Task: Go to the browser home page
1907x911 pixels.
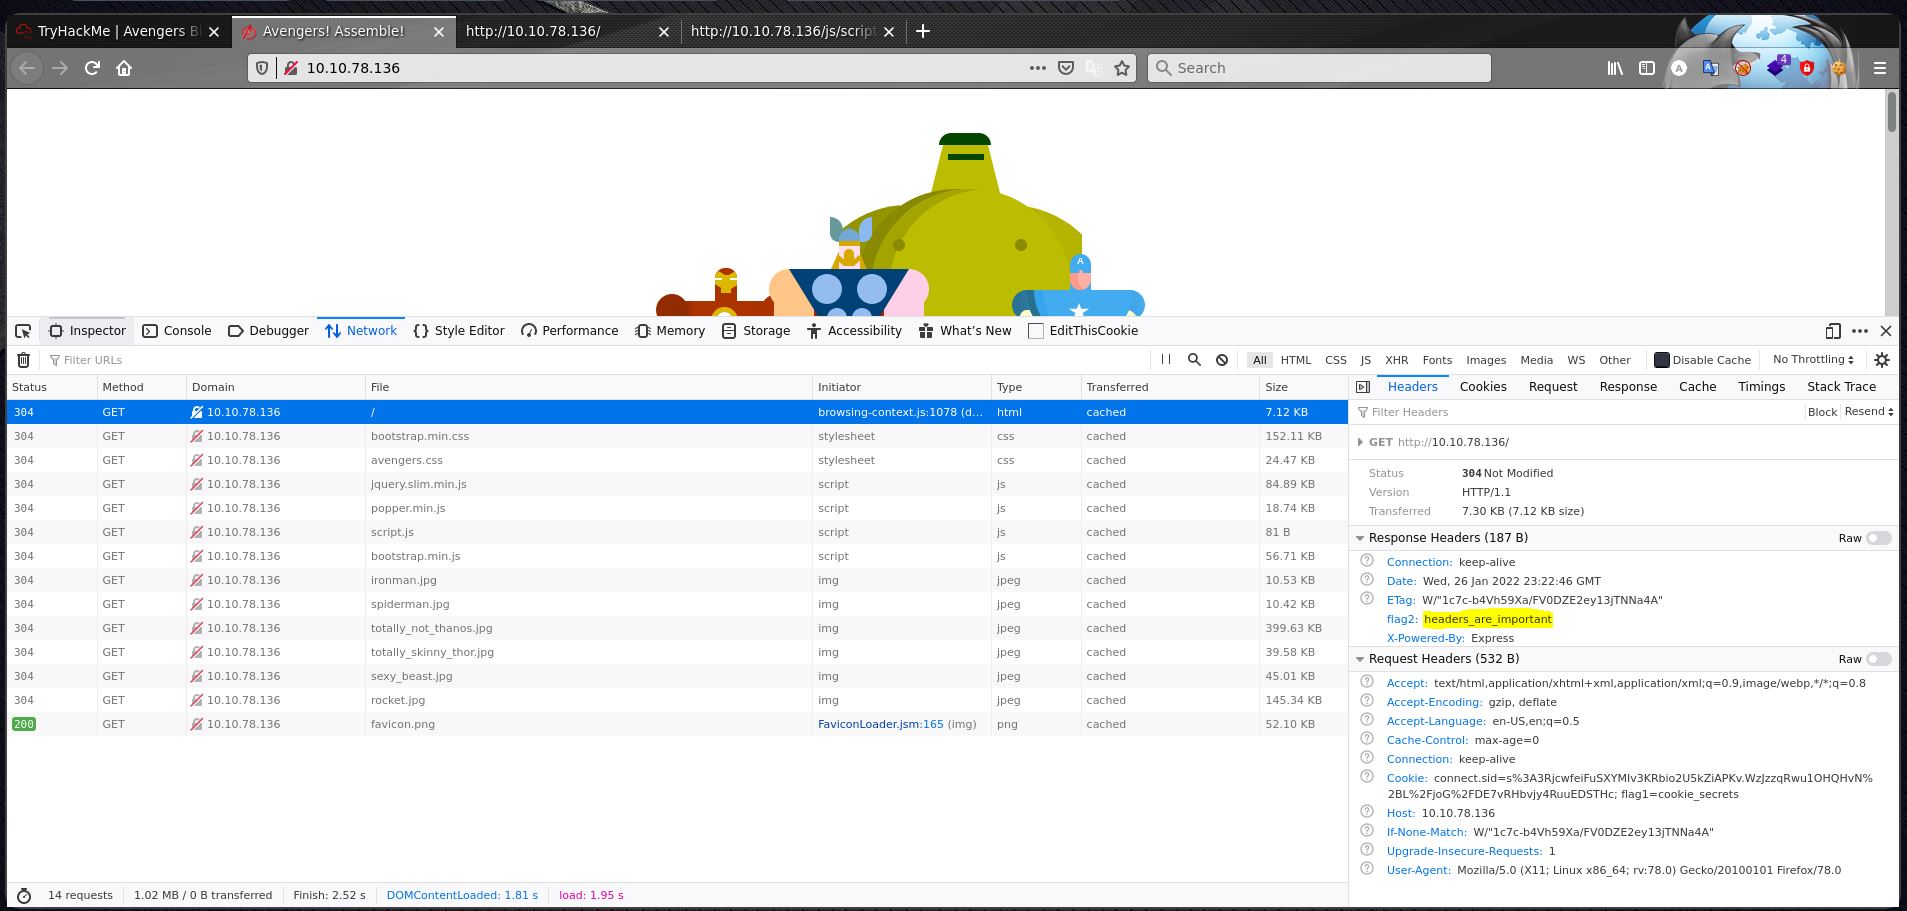Action: [x=124, y=68]
